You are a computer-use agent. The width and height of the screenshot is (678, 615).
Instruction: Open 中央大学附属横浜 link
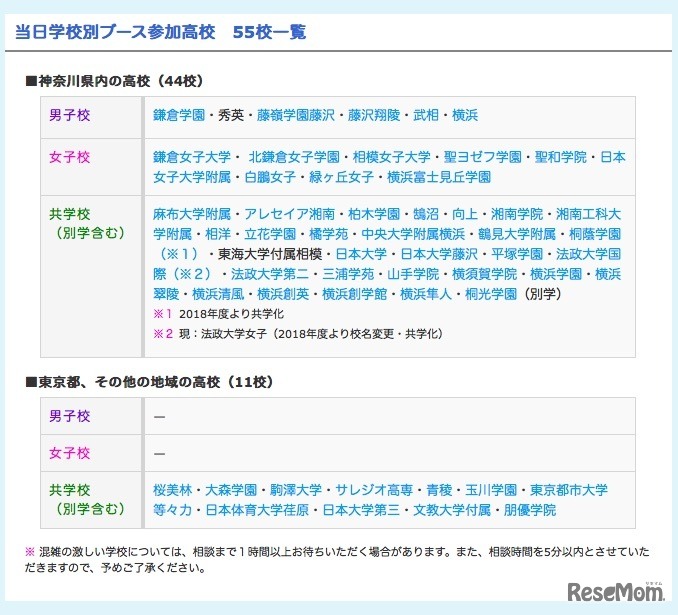click(x=413, y=234)
